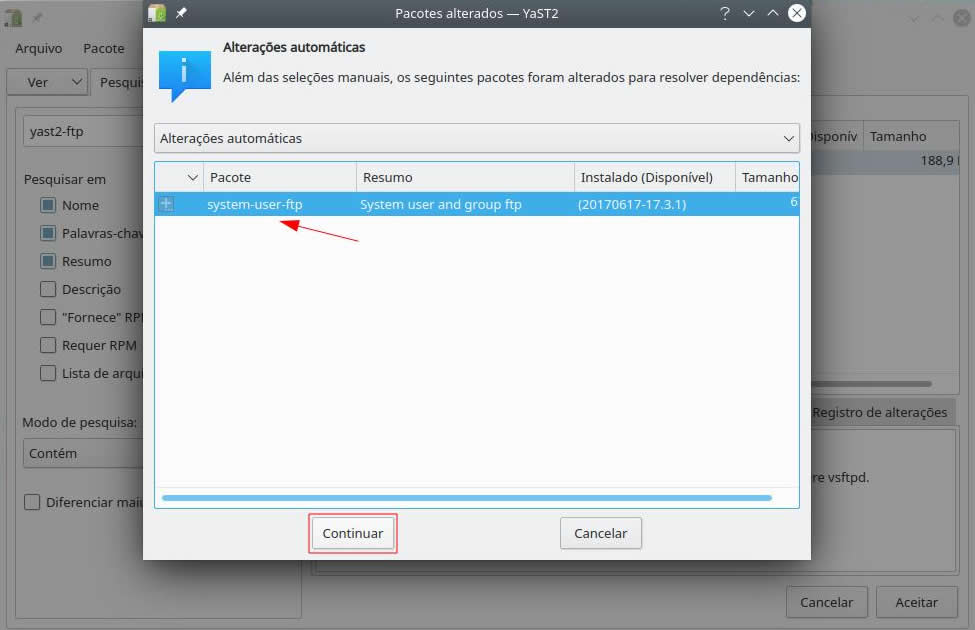Toggle the Nome search checkbox
975x630 pixels.
pyautogui.click(x=48, y=205)
